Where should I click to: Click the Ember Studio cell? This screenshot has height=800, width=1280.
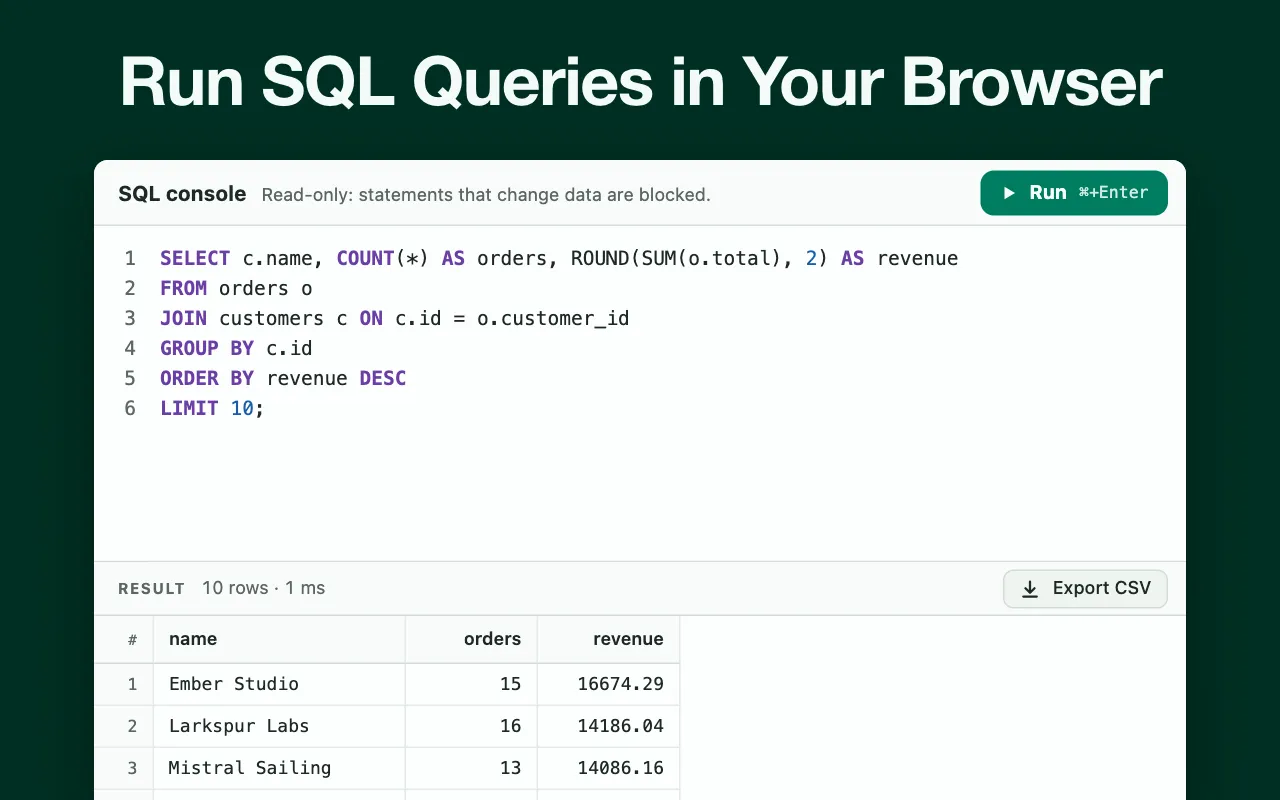click(x=279, y=684)
